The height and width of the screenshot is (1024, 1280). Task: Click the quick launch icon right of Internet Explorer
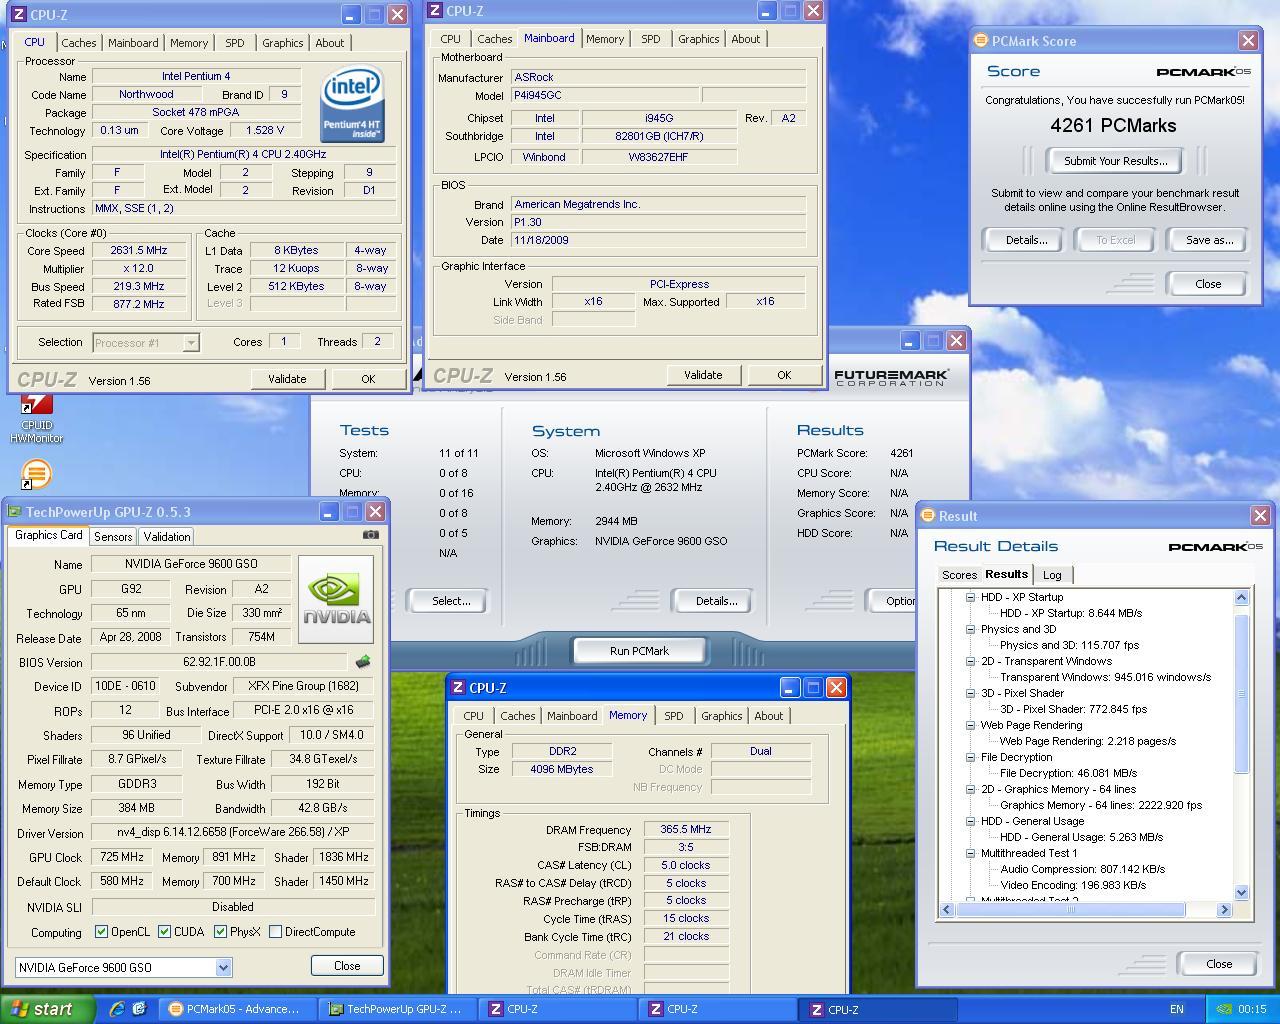pyautogui.click(x=139, y=1009)
